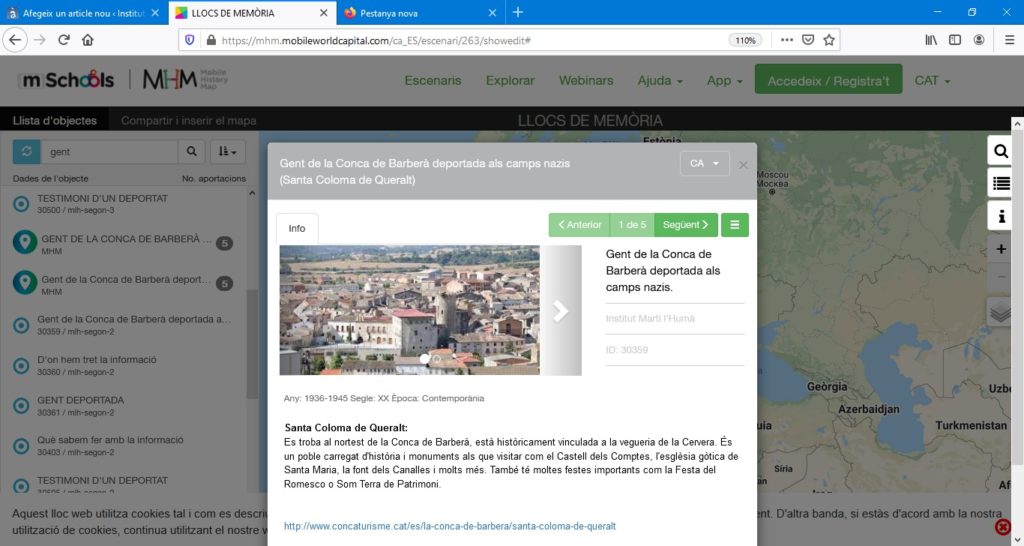1024x546 pixels.
Task: Expand the Ajuda menu
Action: point(660,80)
